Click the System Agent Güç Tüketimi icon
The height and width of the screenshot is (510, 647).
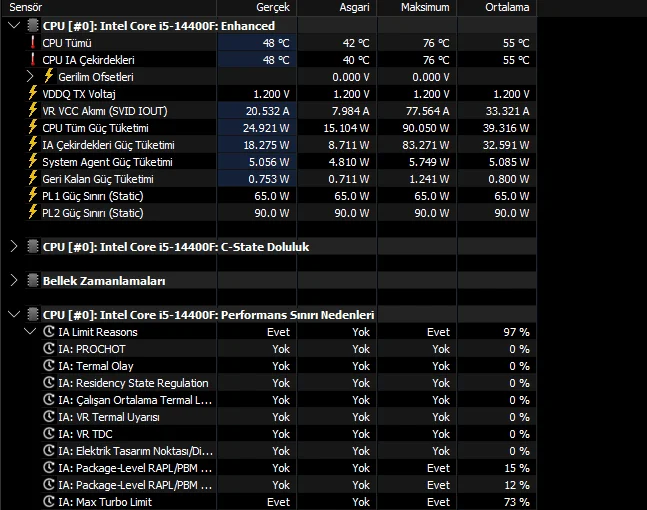[x=33, y=161]
